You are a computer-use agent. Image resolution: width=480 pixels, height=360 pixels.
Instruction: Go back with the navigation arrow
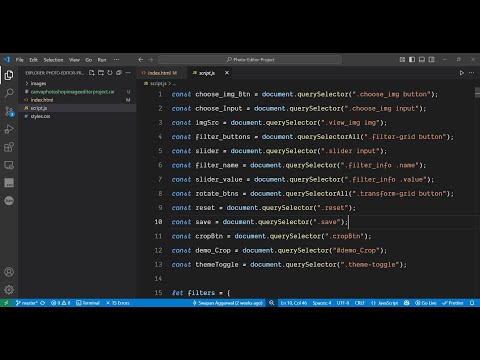(x=141, y=60)
